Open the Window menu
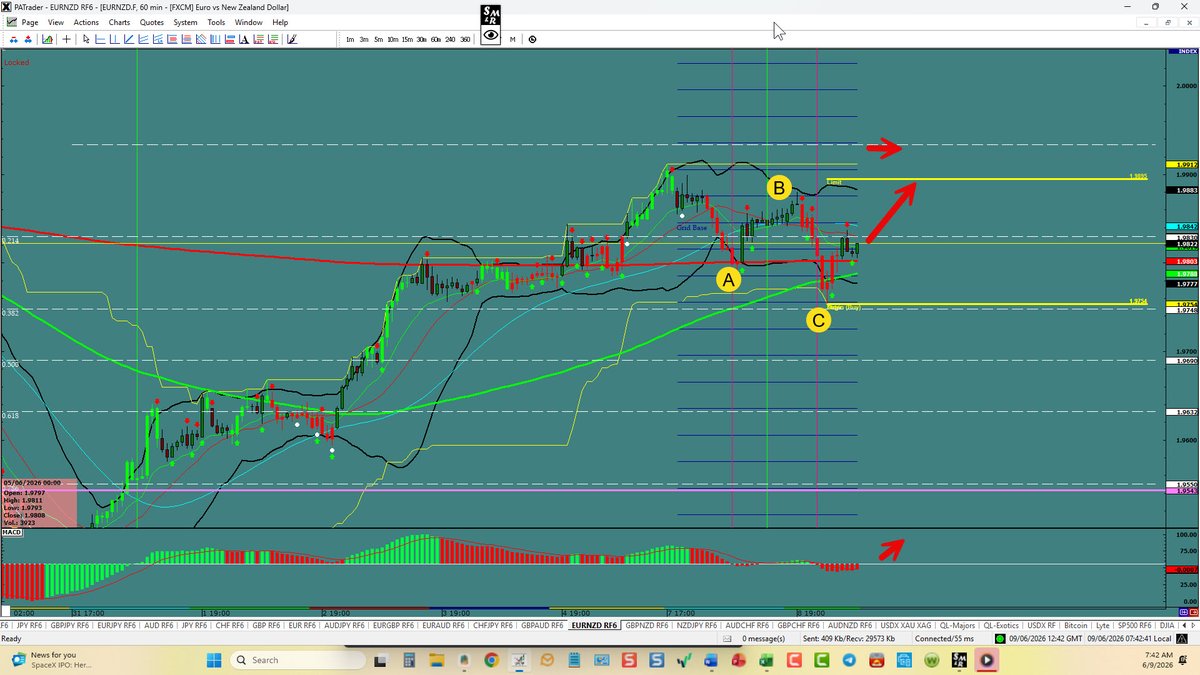The width and height of the screenshot is (1200, 675). pos(248,21)
